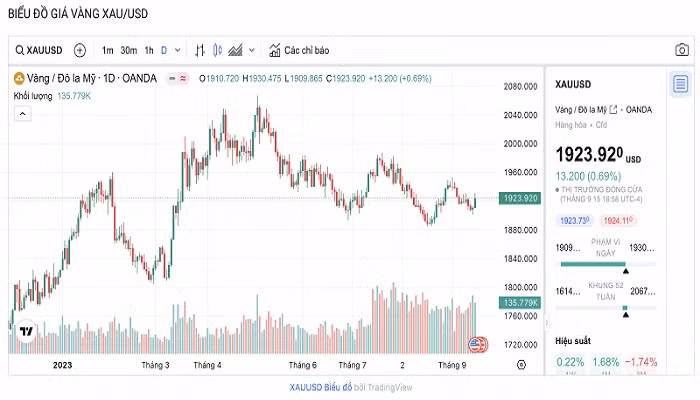This screenshot has width=700, height=400.
Task: Expand the chart type dropdown arrow
Action: 252,50
